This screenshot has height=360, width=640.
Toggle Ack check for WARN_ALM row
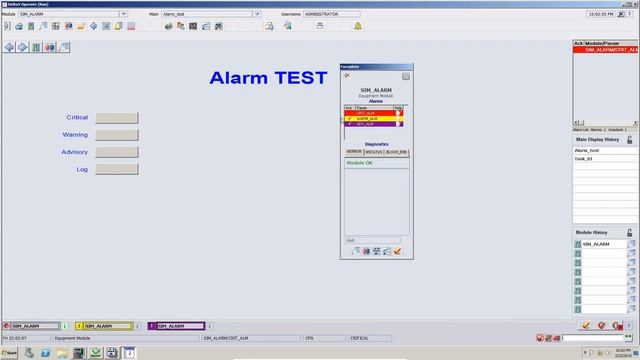coord(349,118)
